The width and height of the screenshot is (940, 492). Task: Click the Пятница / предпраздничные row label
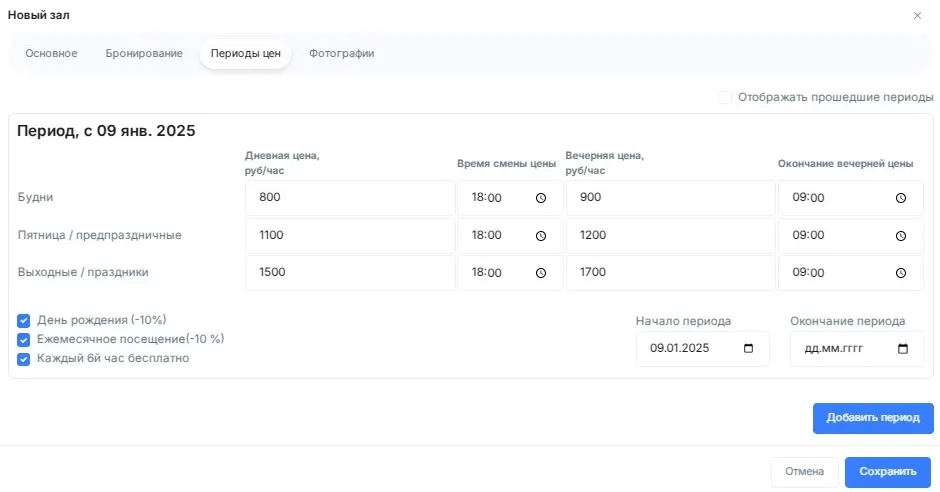pos(100,235)
